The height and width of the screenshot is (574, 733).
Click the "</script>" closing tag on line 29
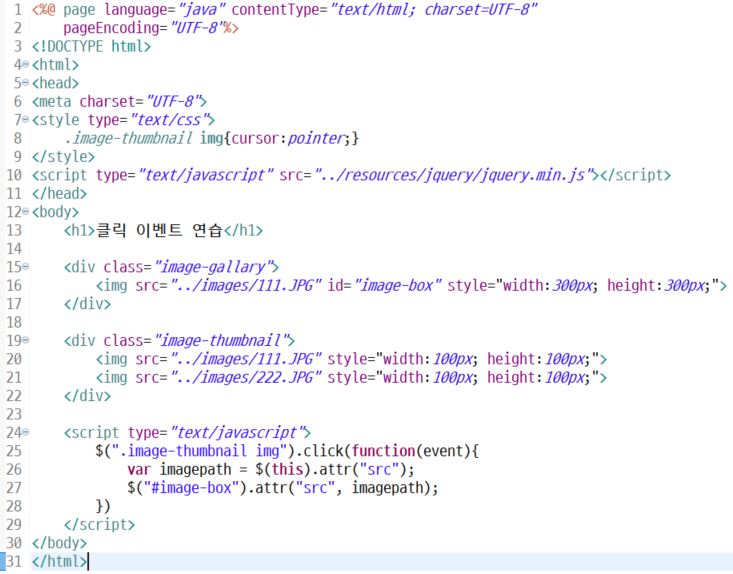99,525
